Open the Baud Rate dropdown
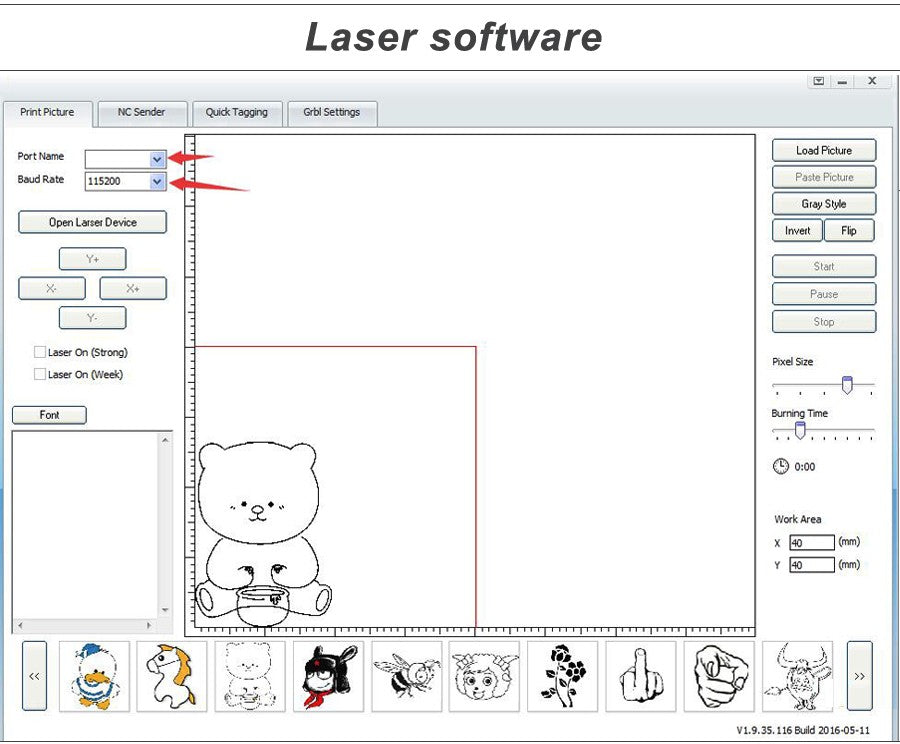This screenshot has height=744, width=900. click(x=156, y=180)
